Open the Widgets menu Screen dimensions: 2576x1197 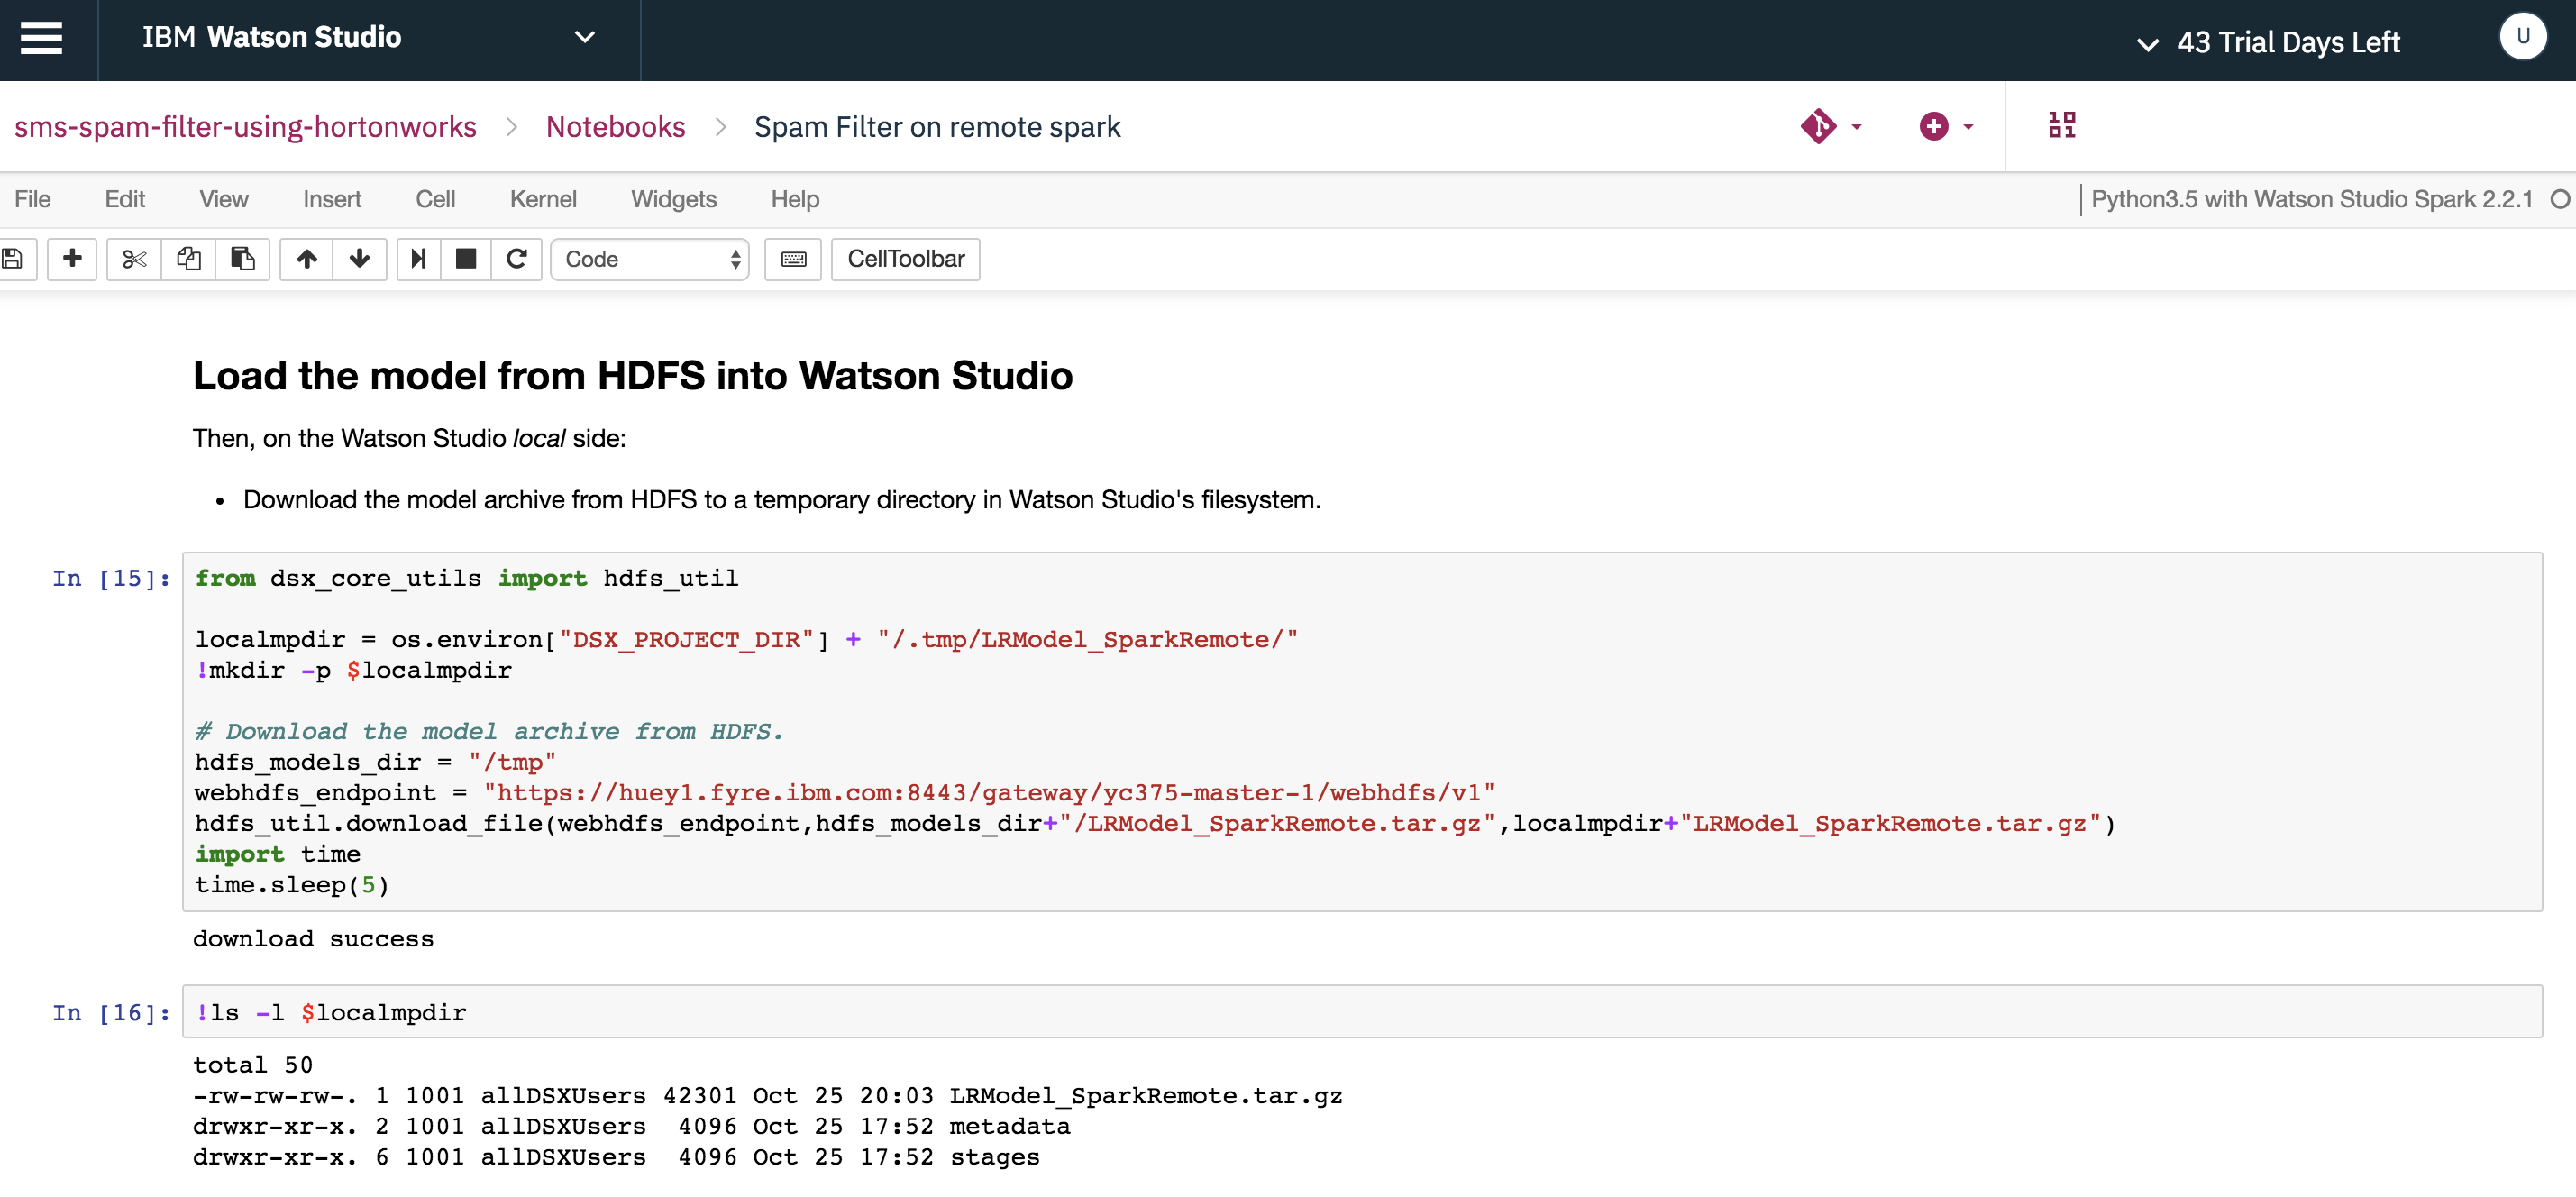pyautogui.click(x=673, y=199)
